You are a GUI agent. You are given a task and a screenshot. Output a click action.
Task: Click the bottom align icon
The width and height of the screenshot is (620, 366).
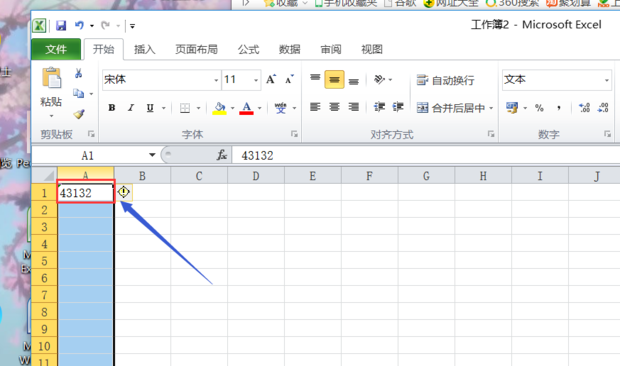(353, 80)
